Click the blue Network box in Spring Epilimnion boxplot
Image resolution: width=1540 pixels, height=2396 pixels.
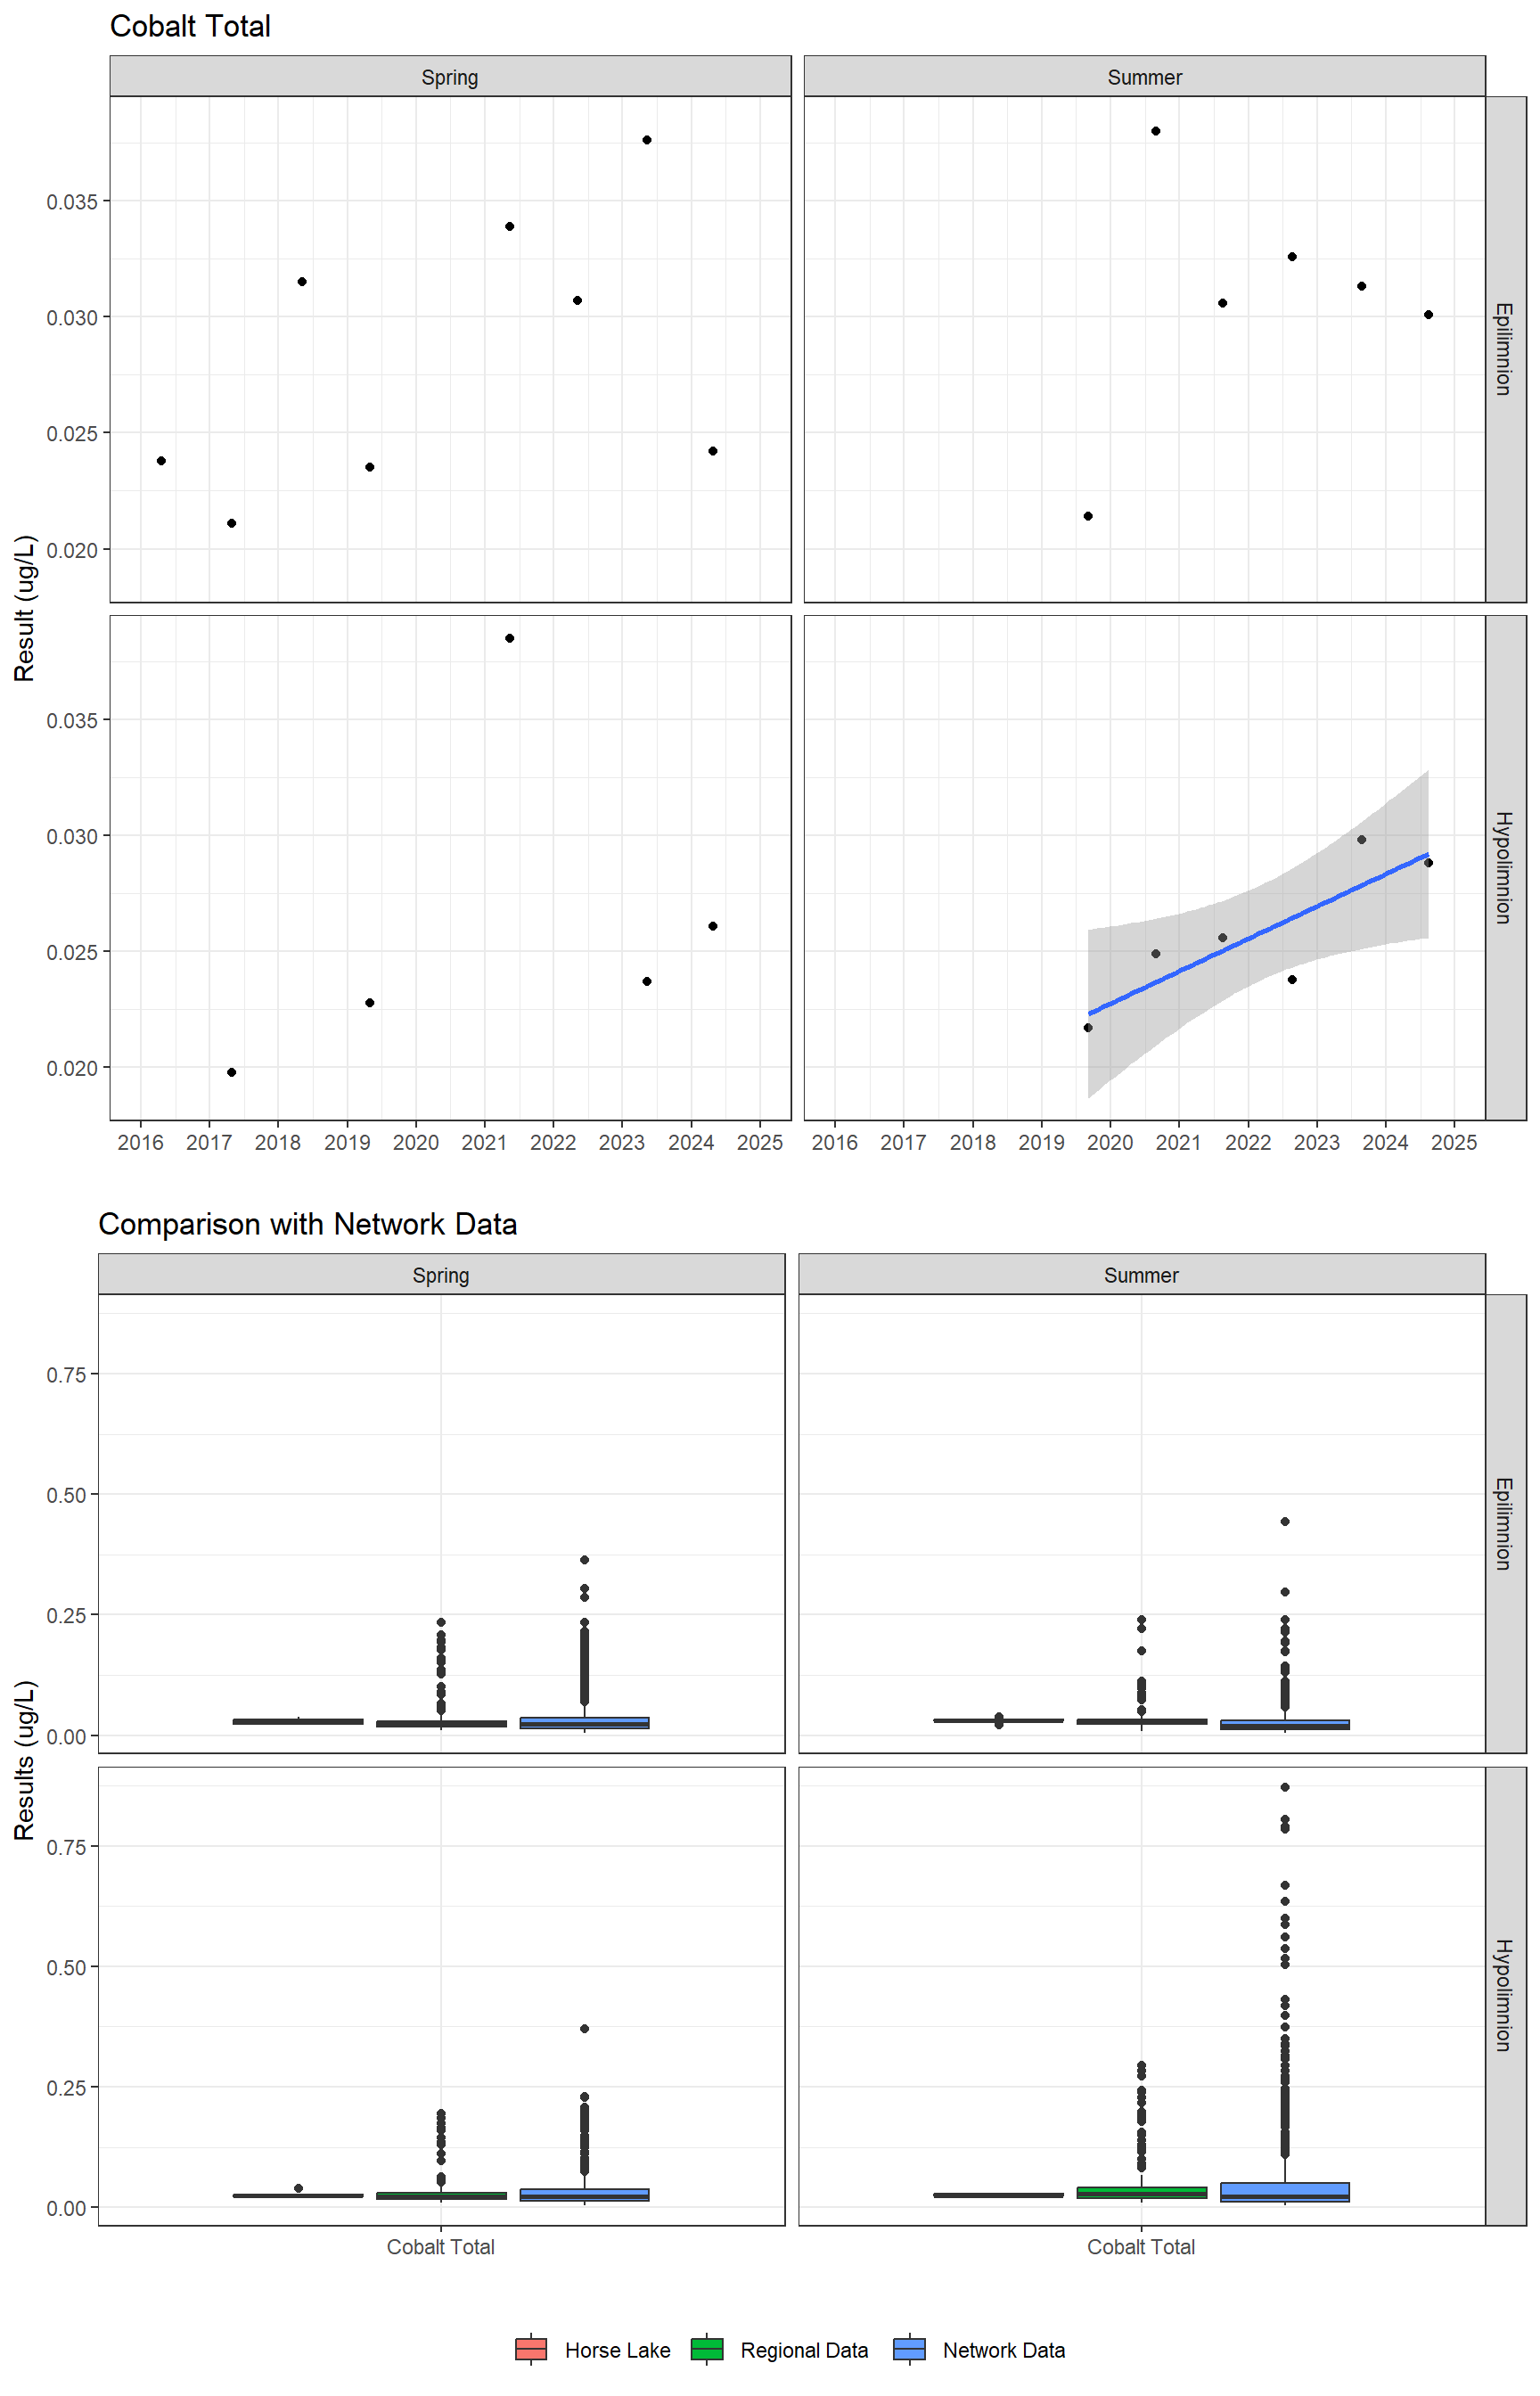pos(585,1723)
